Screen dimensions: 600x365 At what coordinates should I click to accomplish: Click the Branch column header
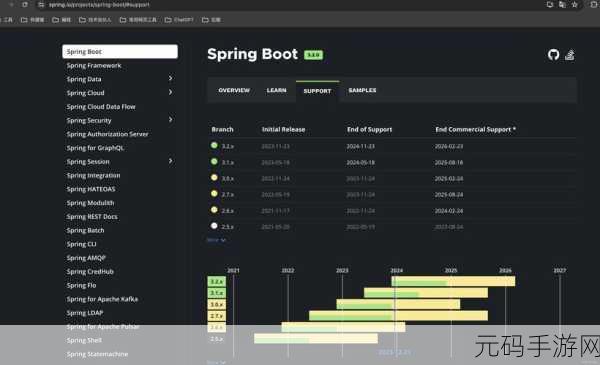click(x=222, y=130)
